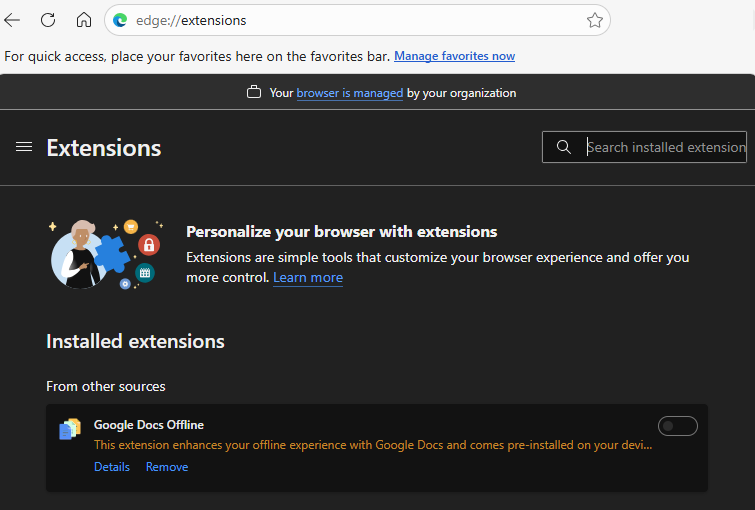Open Manage favorites now link
This screenshot has width=755, height=510.
[455, 56]
